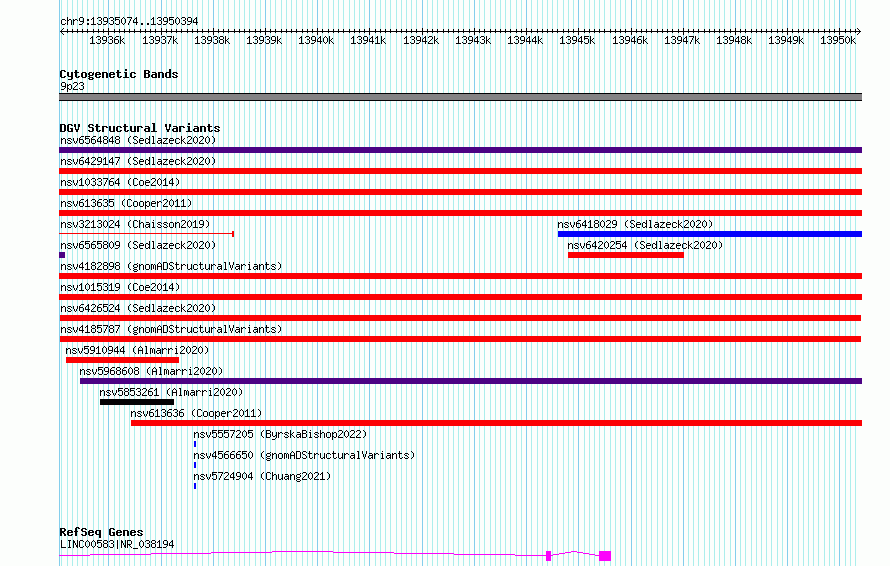Click the tiny blue nsv5557205 marker
This screenshot has height=566, width=890.
(195, 444)
